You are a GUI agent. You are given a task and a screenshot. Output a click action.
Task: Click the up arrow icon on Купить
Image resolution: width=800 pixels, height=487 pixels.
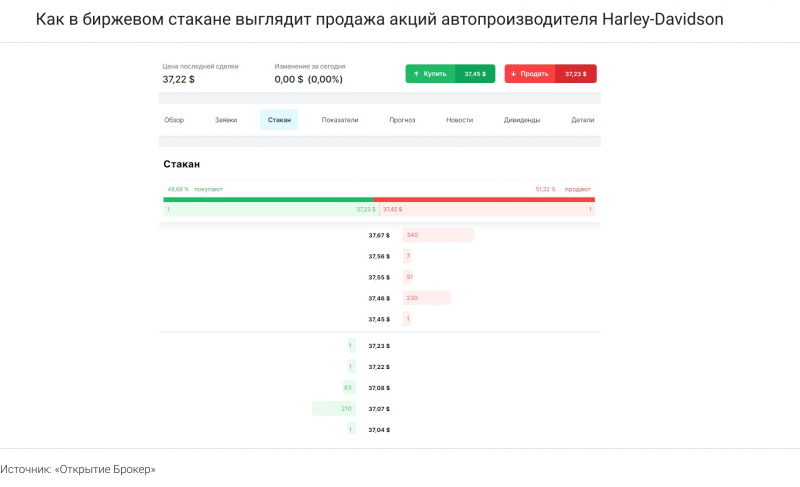coord(416,74)
